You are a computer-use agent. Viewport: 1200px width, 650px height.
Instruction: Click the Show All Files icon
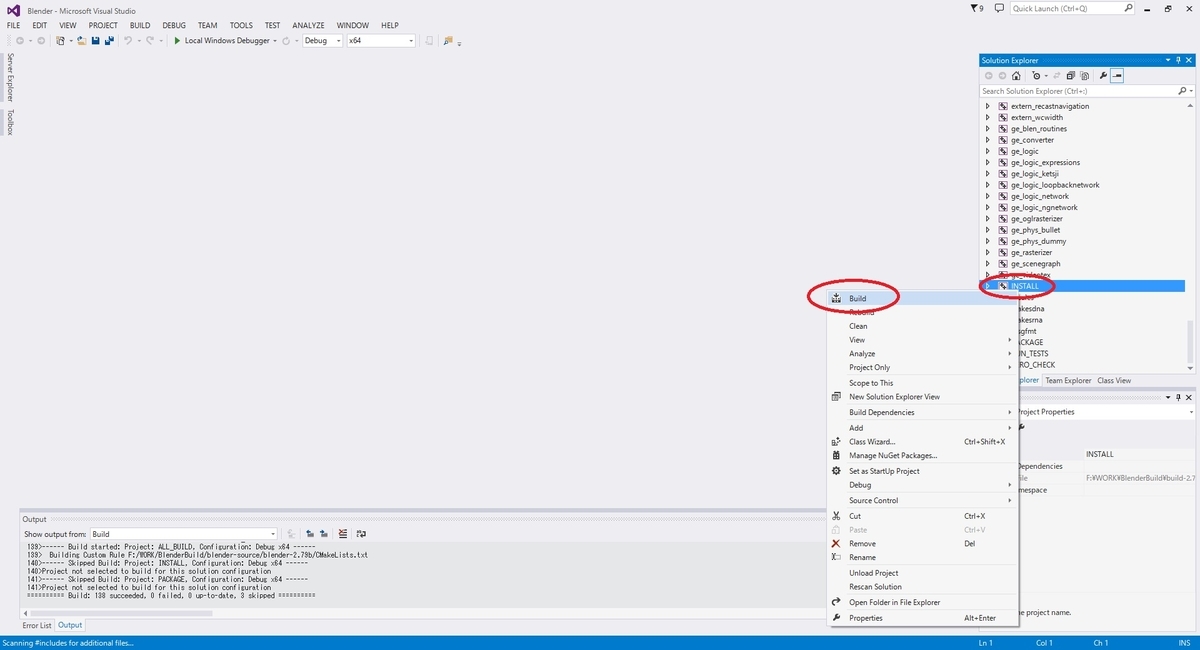point(1085,76)
